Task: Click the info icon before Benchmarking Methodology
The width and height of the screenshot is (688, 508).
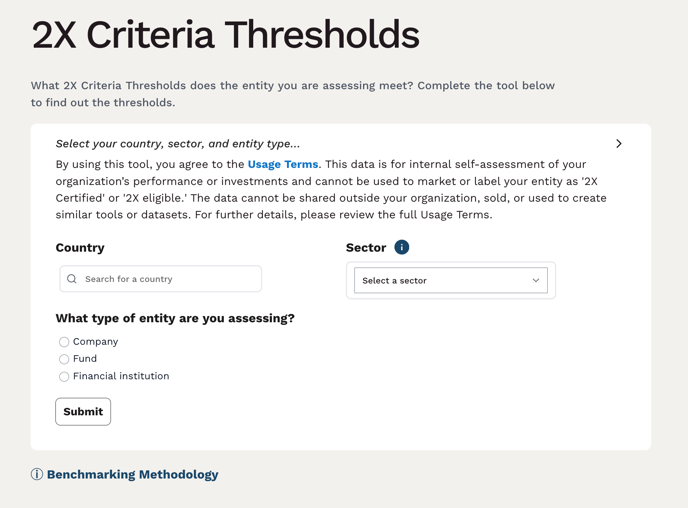Action: (37, 474)
